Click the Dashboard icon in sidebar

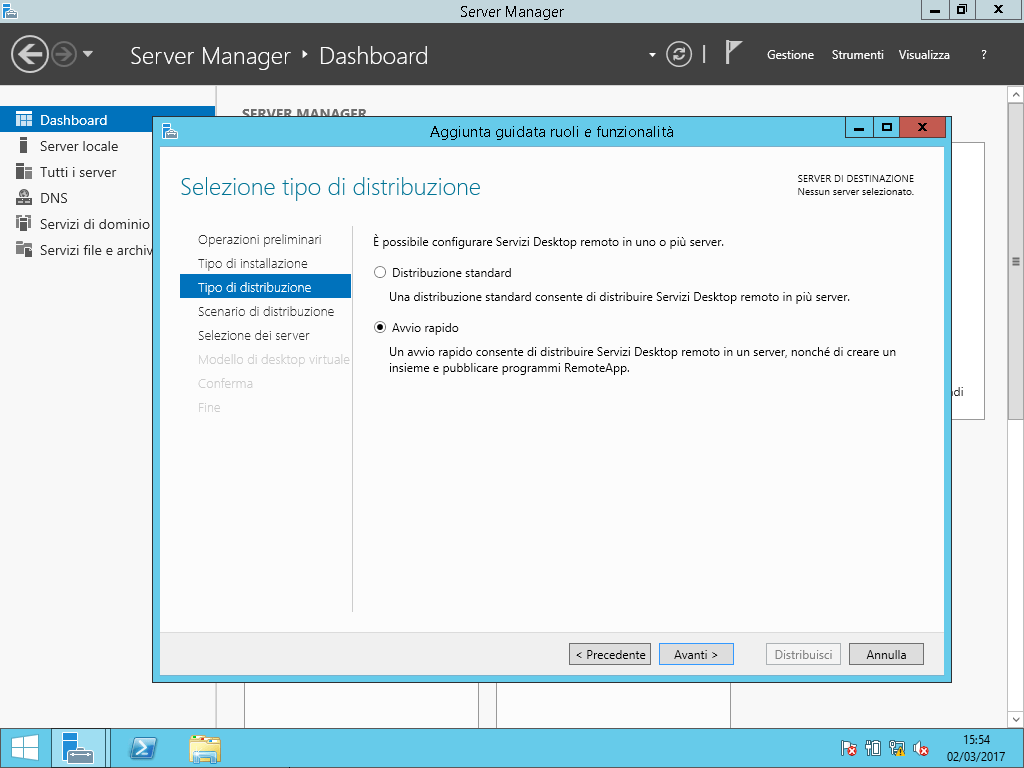click(x=24, y=120)
